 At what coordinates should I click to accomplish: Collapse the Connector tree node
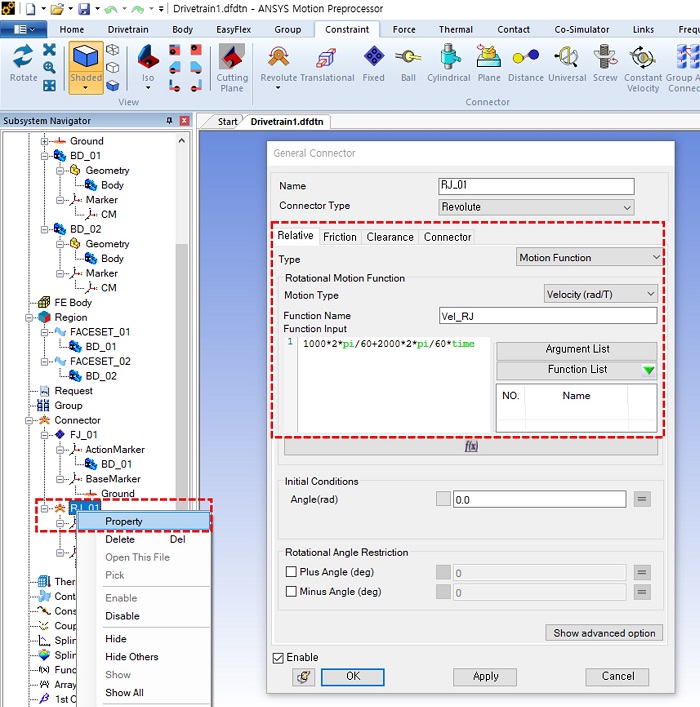[x=29, y=420]
